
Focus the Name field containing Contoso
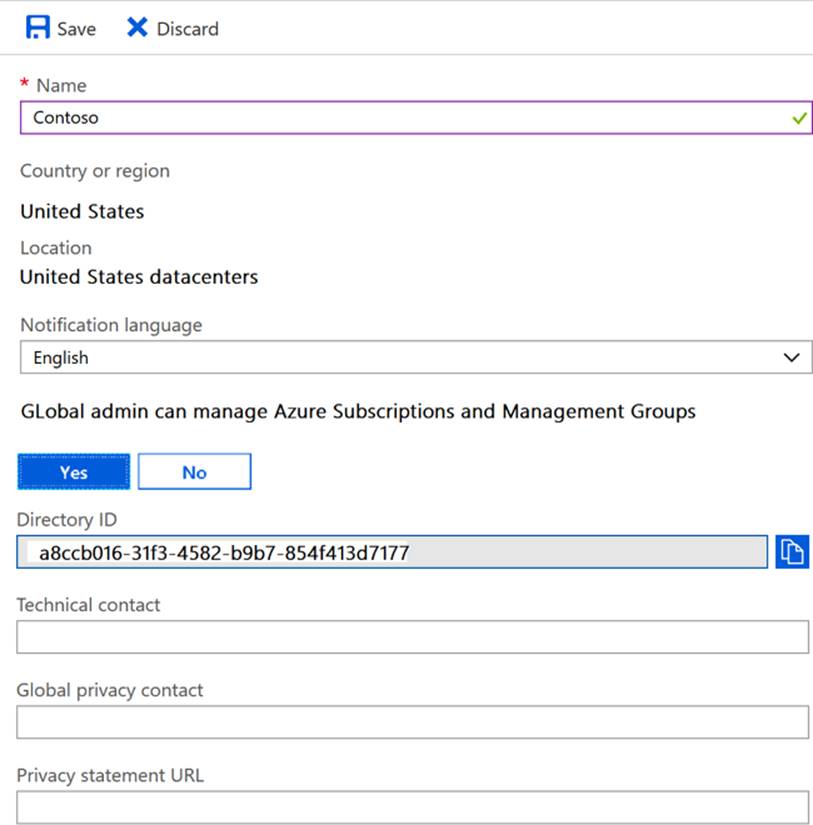pyautogui.click(x=400, y=118)
